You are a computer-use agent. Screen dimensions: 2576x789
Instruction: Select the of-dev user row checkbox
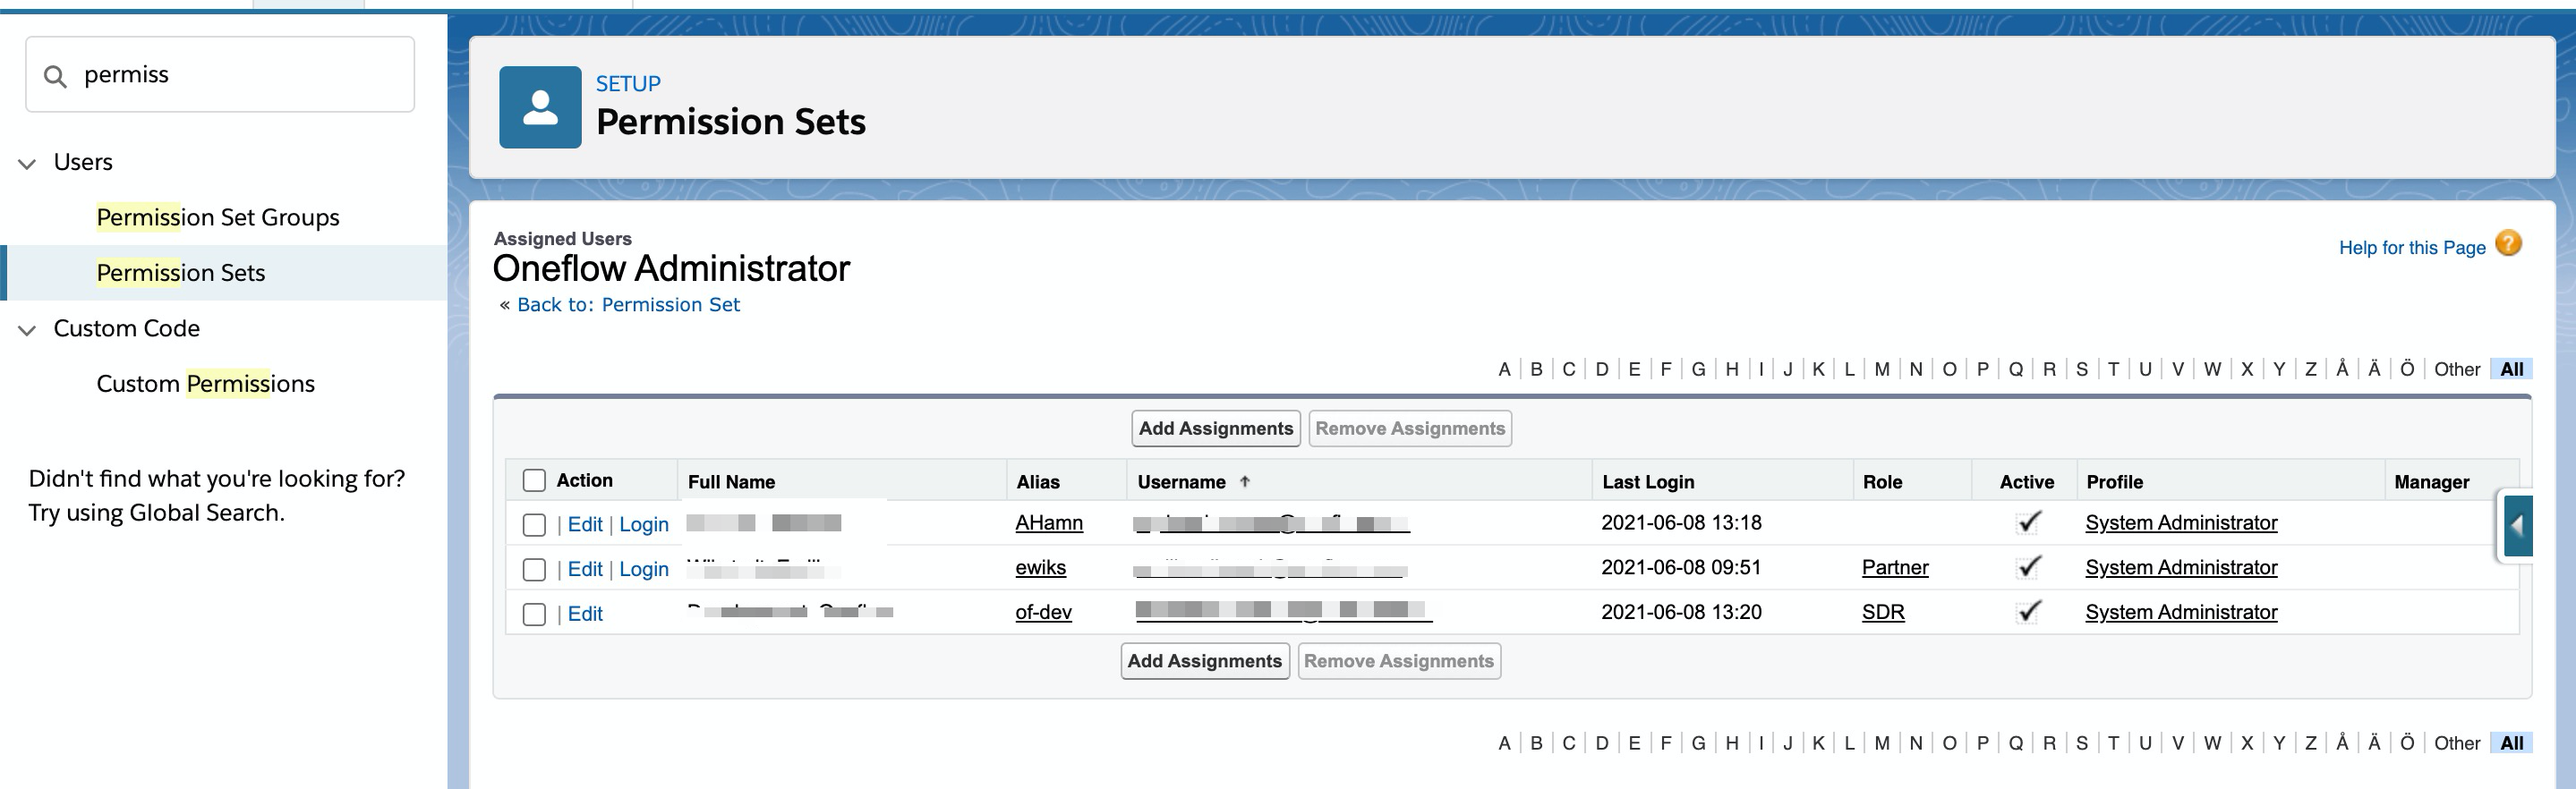coord(534,614)
